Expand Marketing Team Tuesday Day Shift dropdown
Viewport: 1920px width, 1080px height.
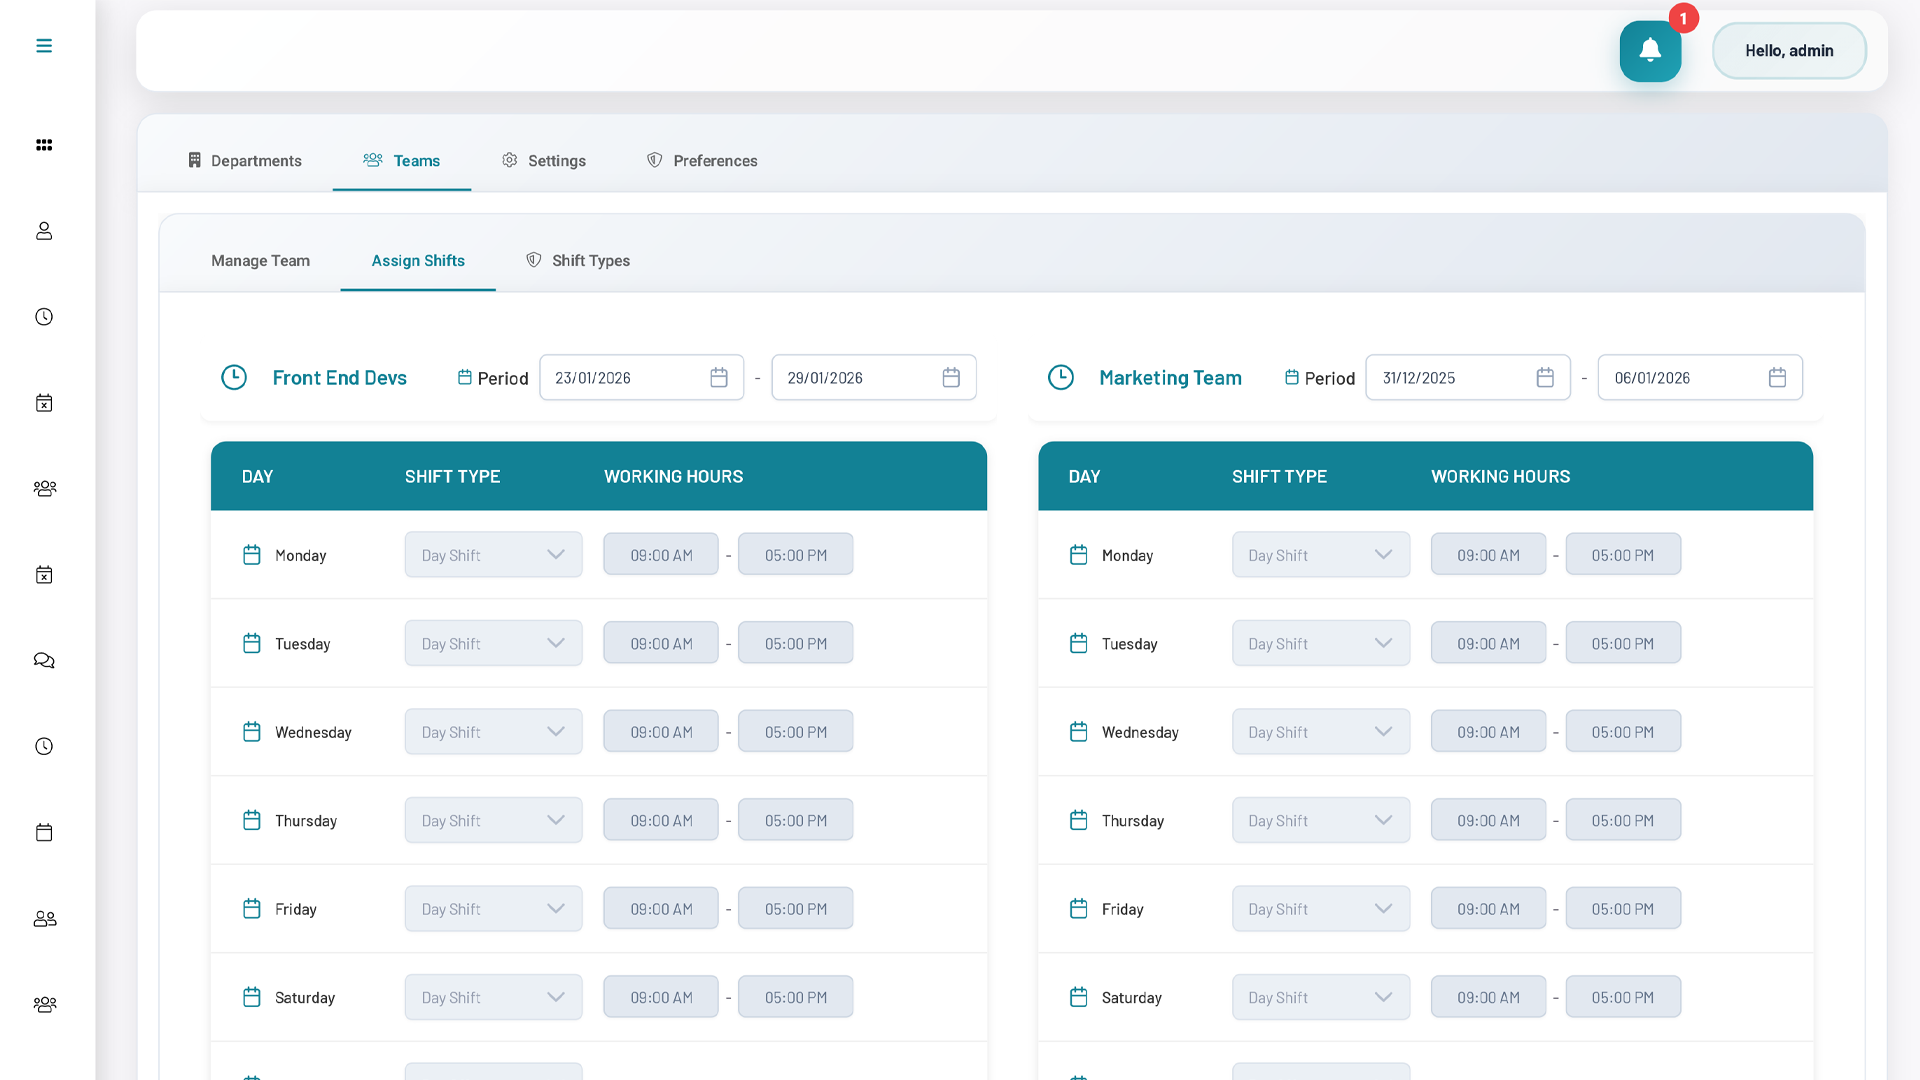(x=1320, y=644)
